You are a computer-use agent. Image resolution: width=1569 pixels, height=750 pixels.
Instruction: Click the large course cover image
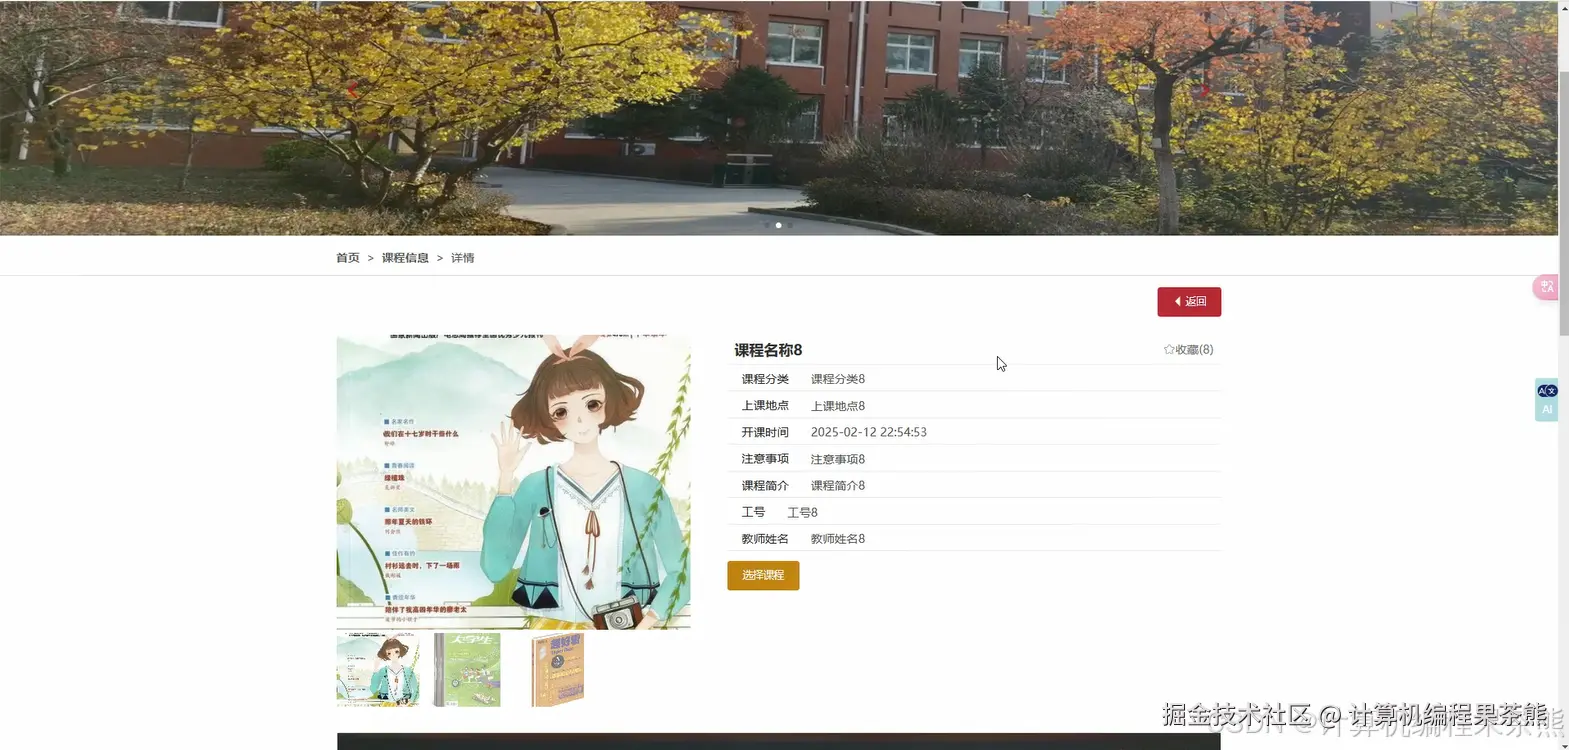pyautogui.click(x=513, y=482)
